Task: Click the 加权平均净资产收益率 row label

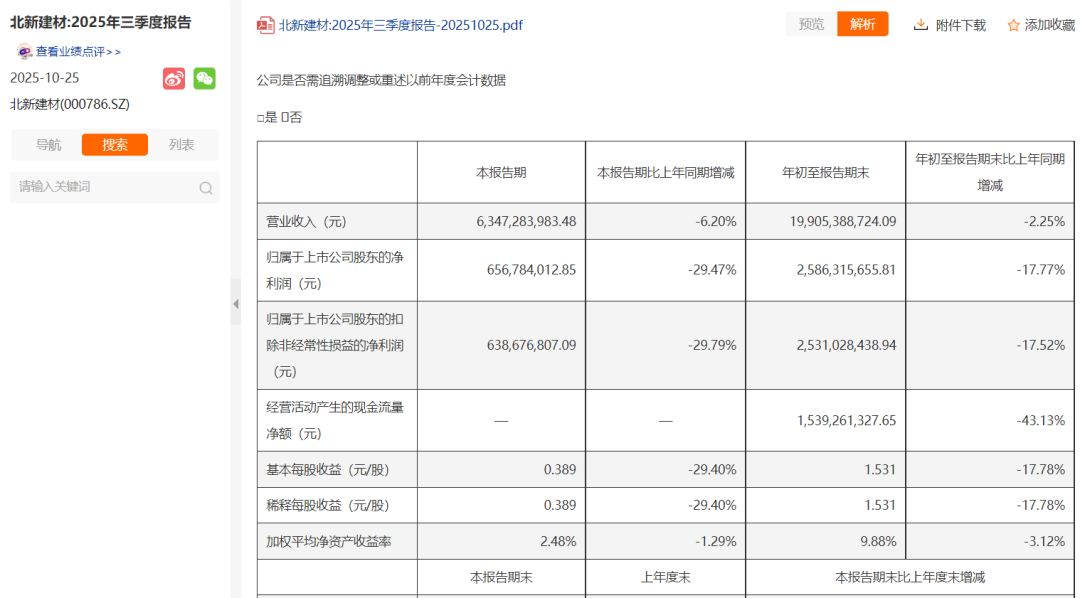Action: click(329, 542)
